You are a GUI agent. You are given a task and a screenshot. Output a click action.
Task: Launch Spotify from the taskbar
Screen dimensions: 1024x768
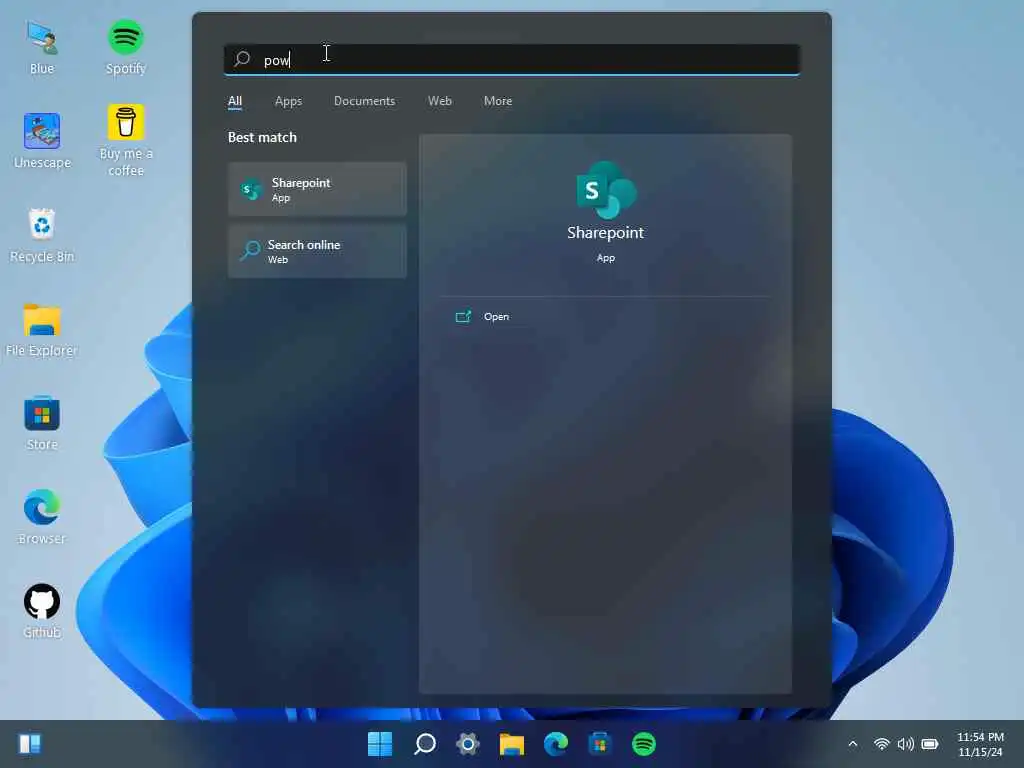[x=644, y=744]
